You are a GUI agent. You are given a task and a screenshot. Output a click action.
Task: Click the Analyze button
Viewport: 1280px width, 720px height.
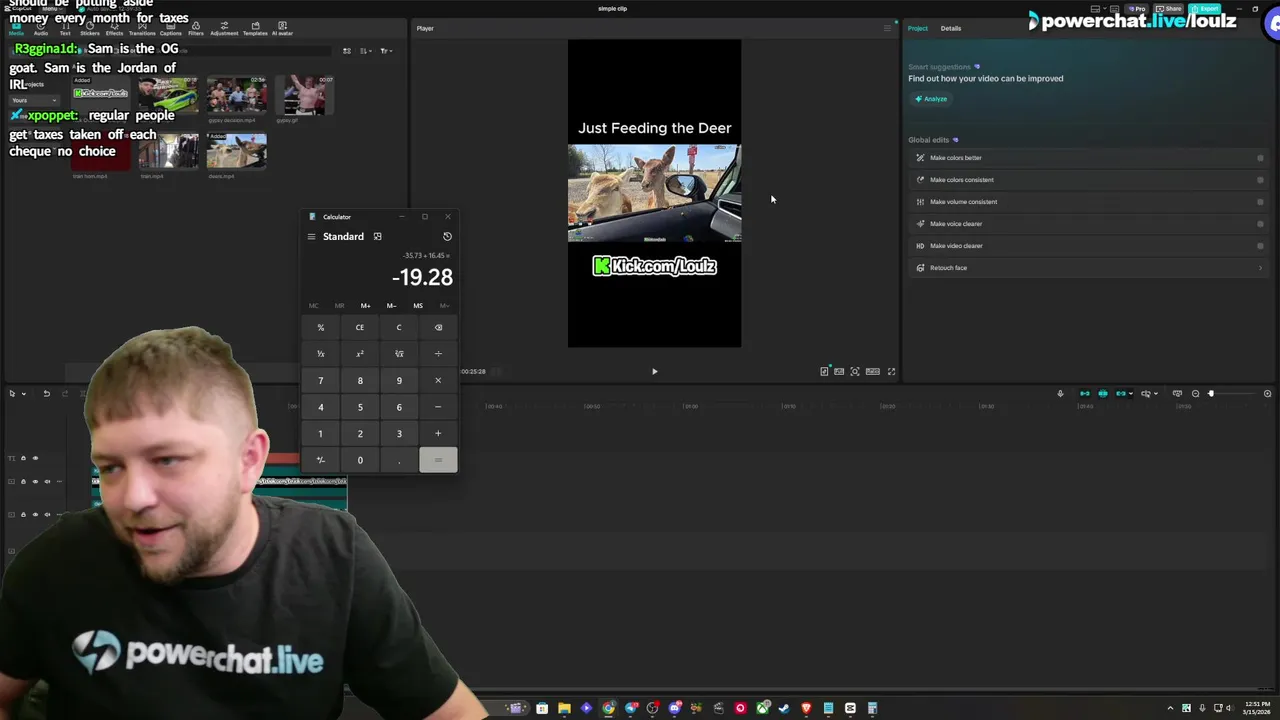(x=930, y=99)
